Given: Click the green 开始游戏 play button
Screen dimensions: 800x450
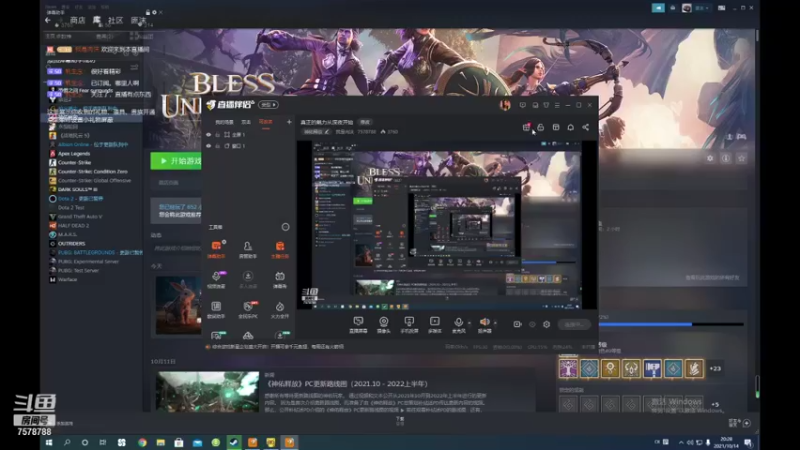Looking at the screenshot, I should [177, 161].
